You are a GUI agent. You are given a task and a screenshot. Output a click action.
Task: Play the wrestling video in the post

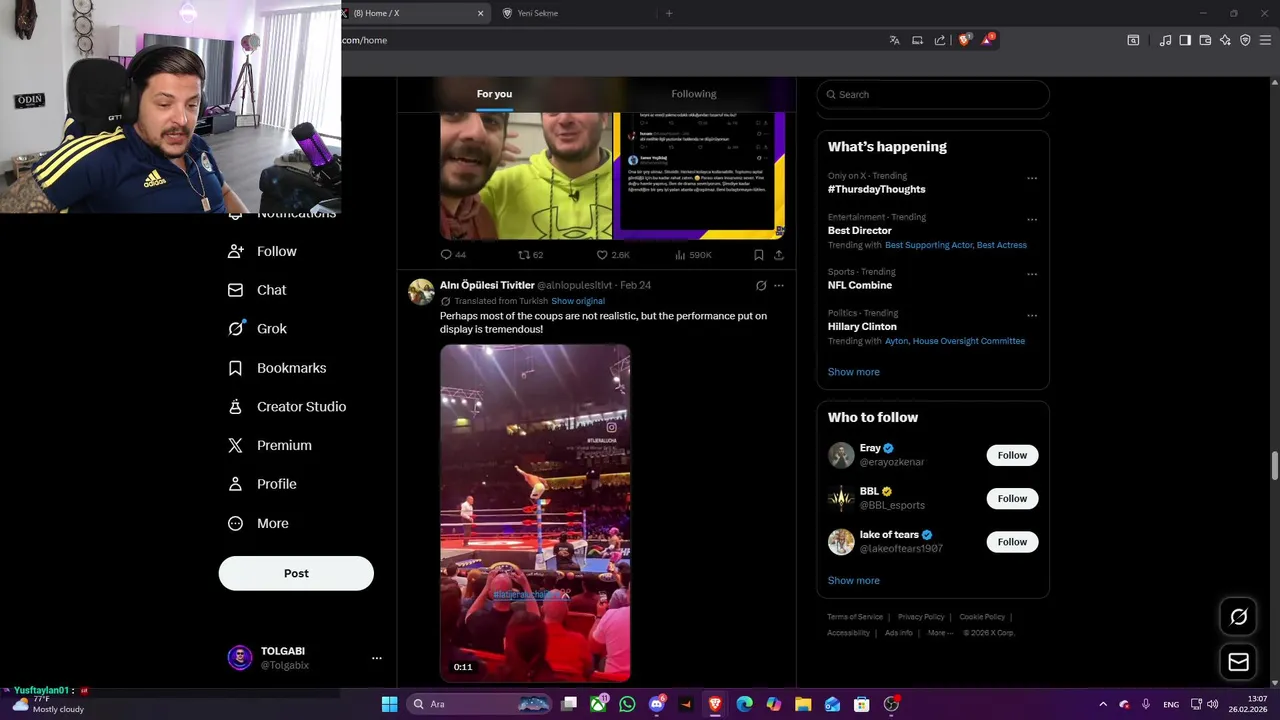point(535,513)
